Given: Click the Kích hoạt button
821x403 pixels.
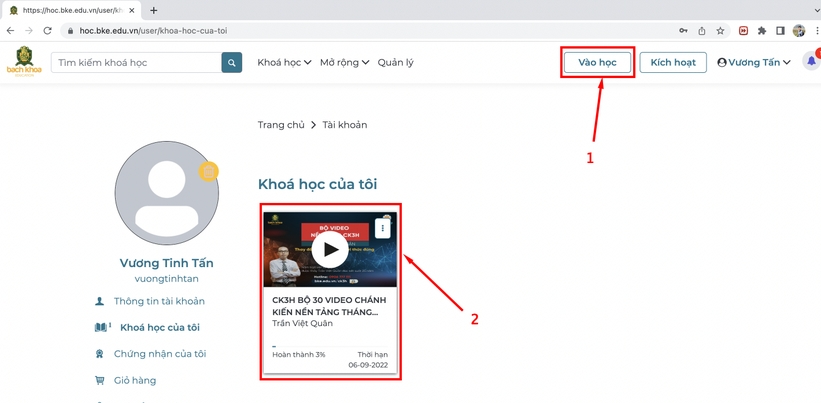Looking at the screenshot, I should pyautogui.click(x=673, y=62).
